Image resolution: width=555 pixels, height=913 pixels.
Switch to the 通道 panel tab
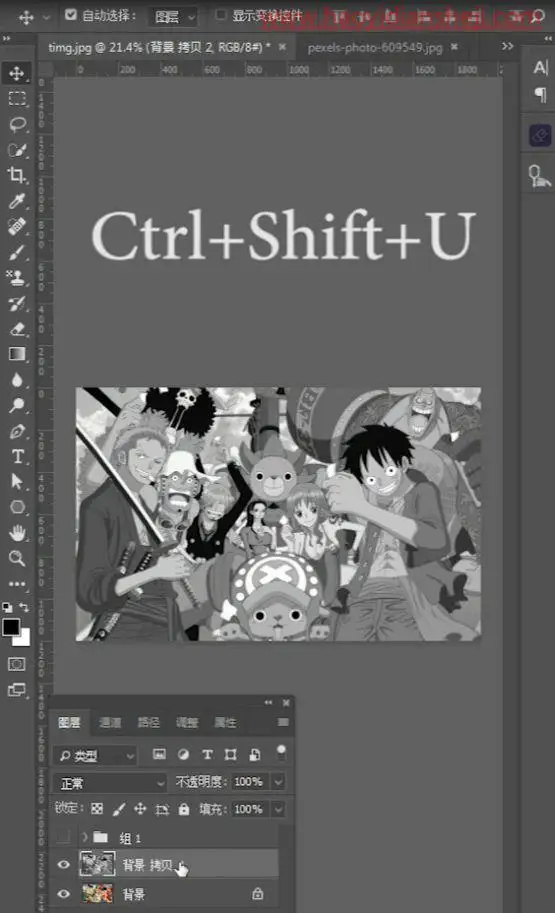point(109,723)
